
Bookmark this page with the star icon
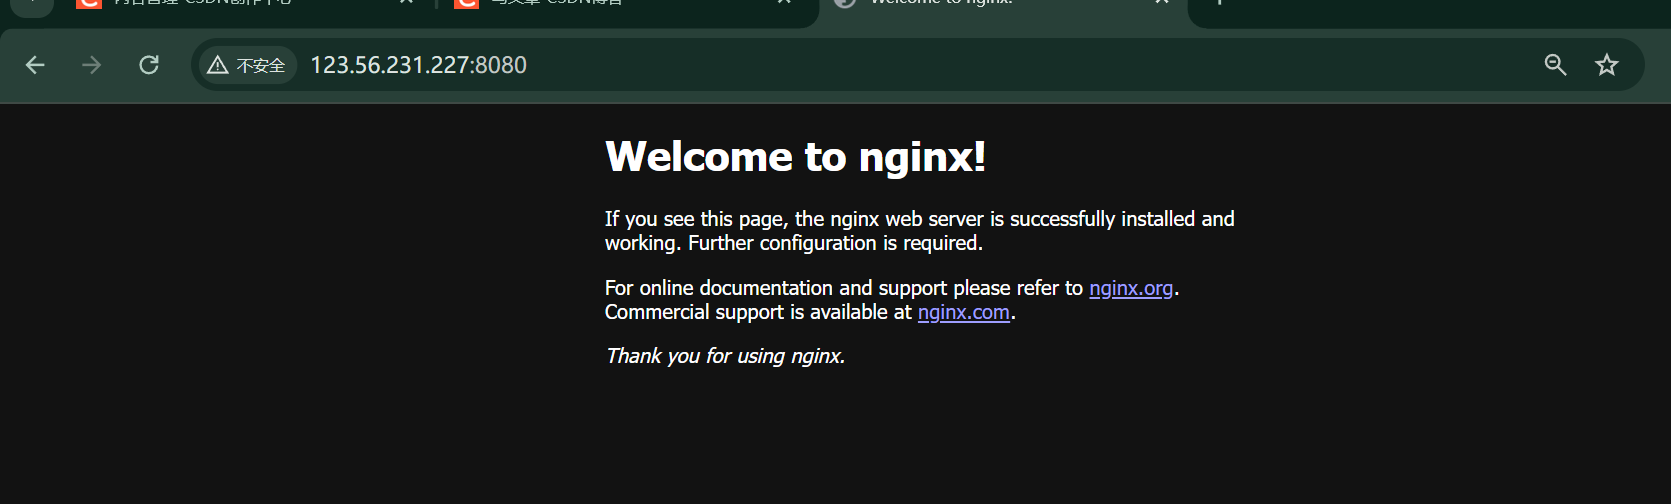(x=1607, y=65)
